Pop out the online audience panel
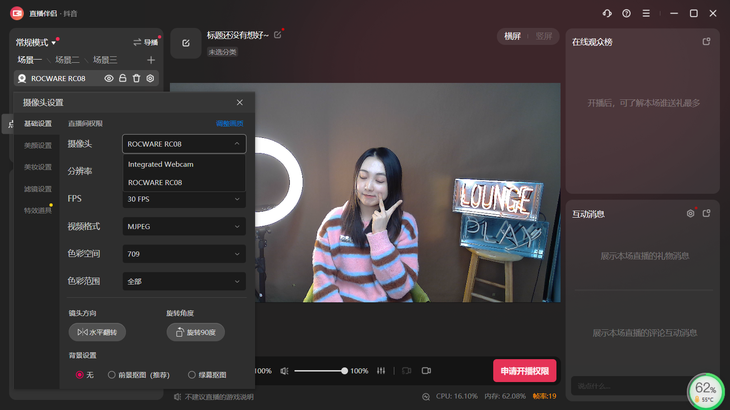730x410 pixels. pyautogui.click(x=706, y=42)
